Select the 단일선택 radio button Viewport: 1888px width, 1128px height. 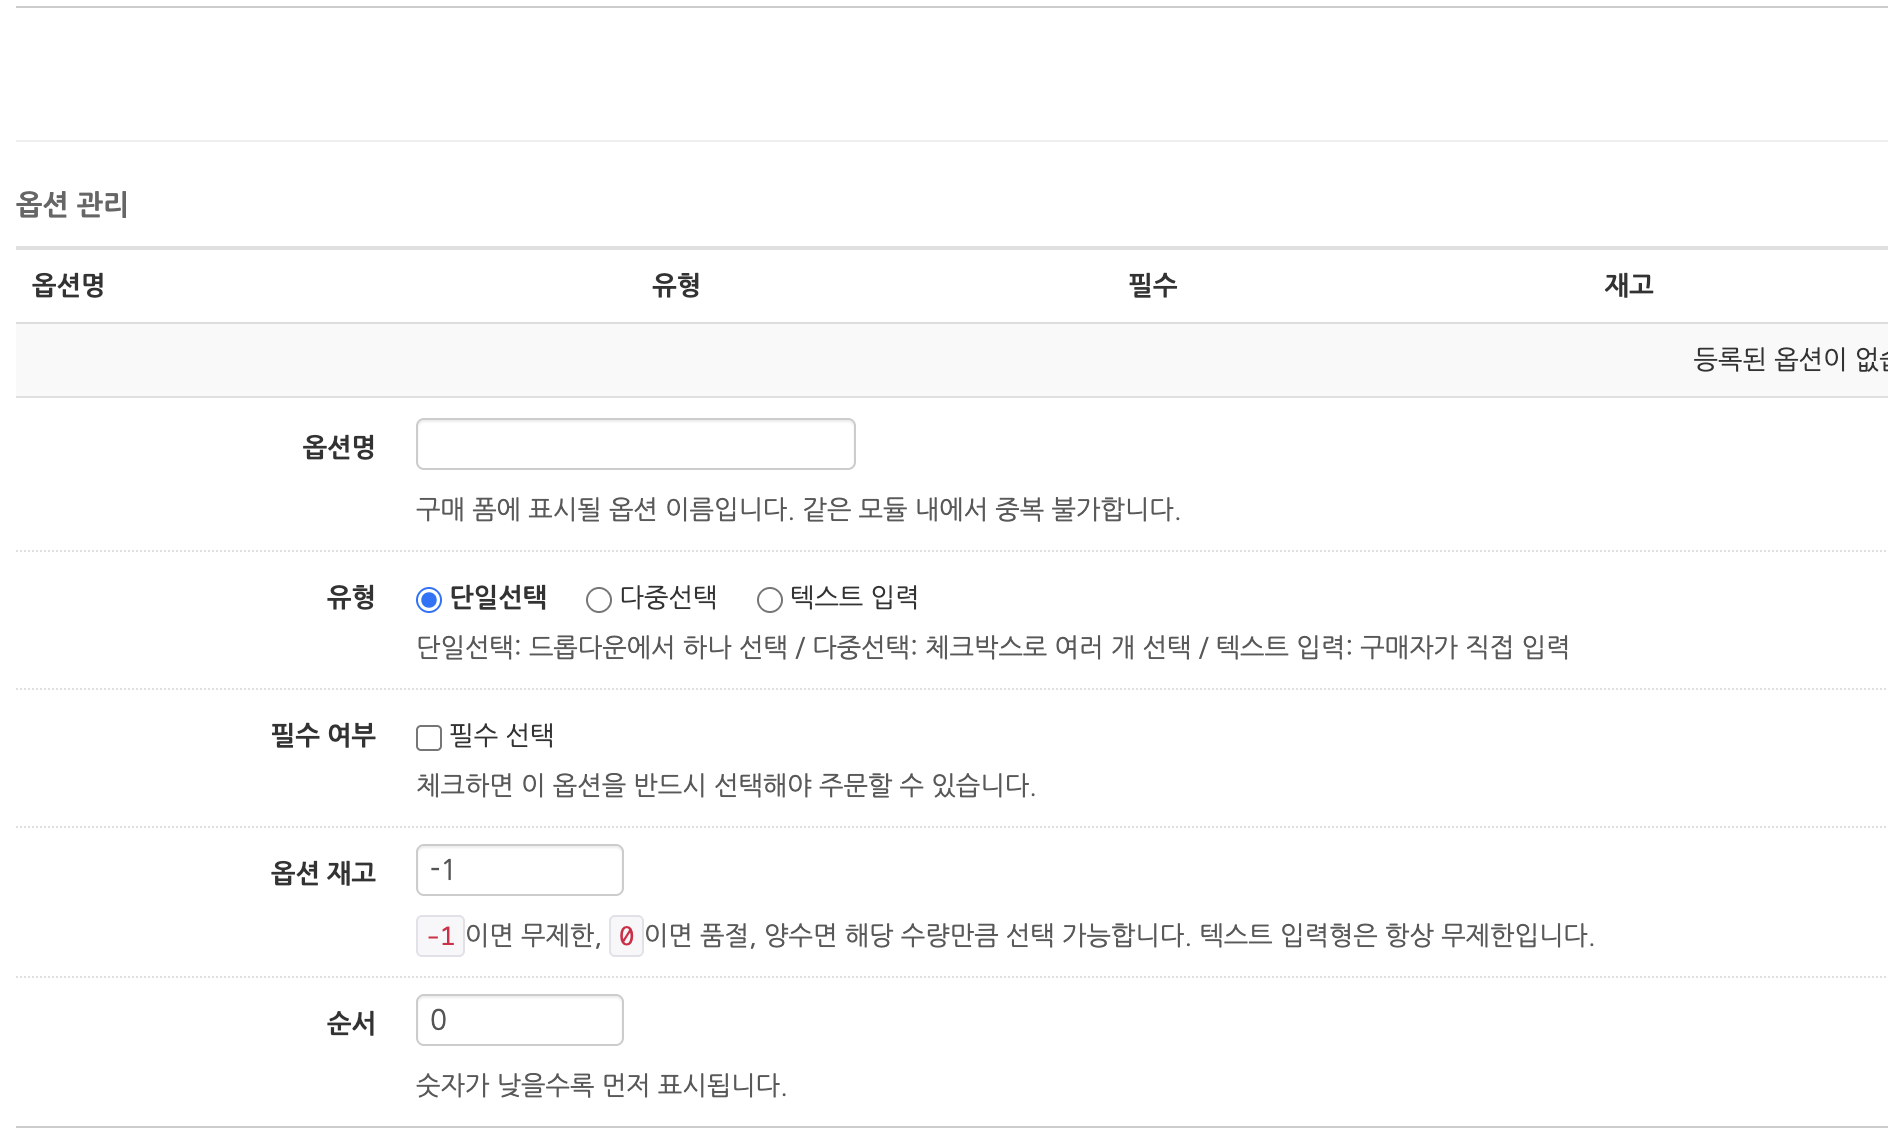pyautogui.click(x=429, y=598)
